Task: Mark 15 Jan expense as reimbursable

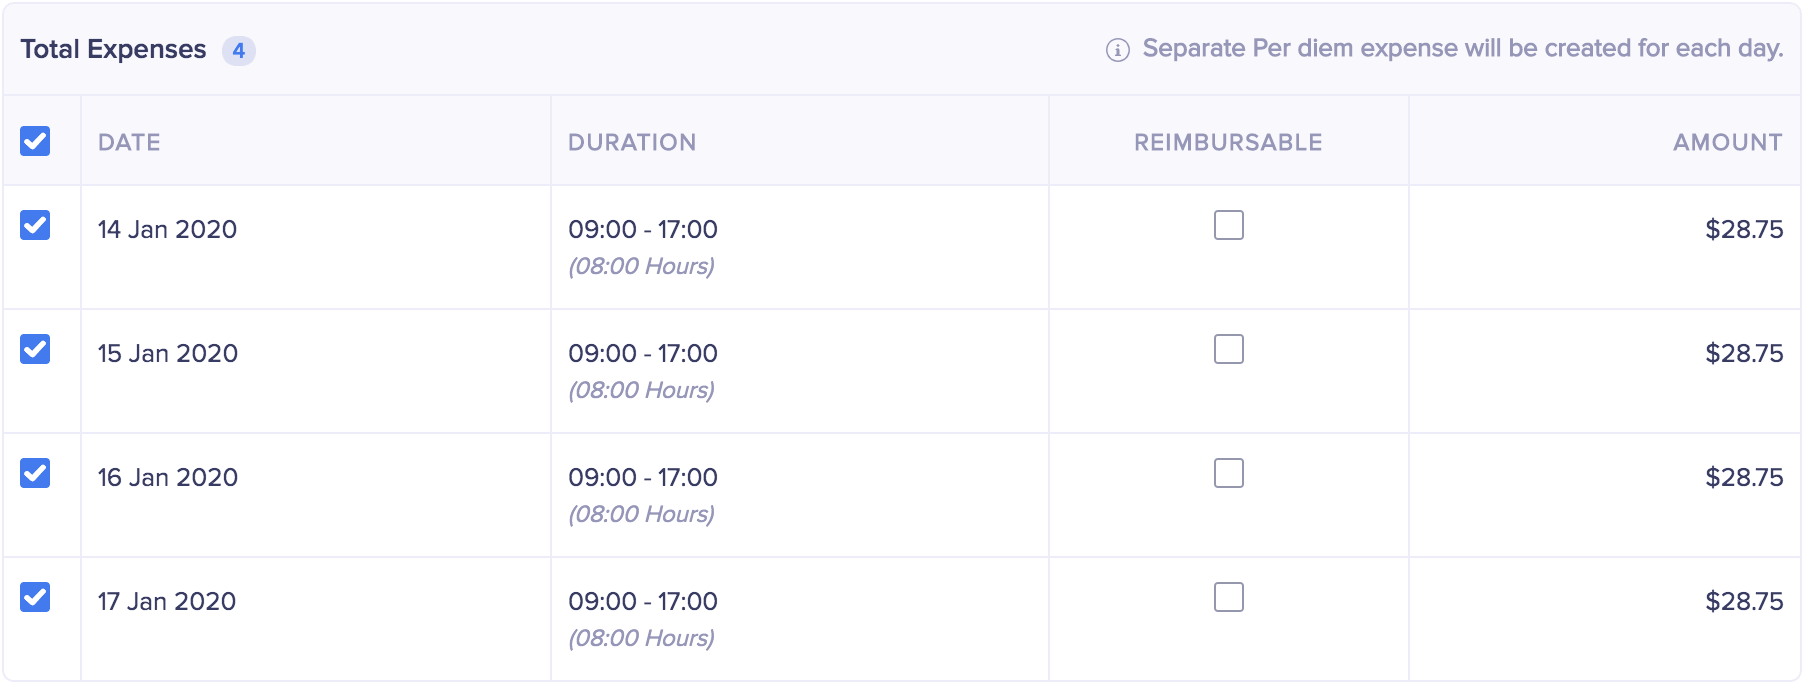Action: click(x=1228, y=349)
